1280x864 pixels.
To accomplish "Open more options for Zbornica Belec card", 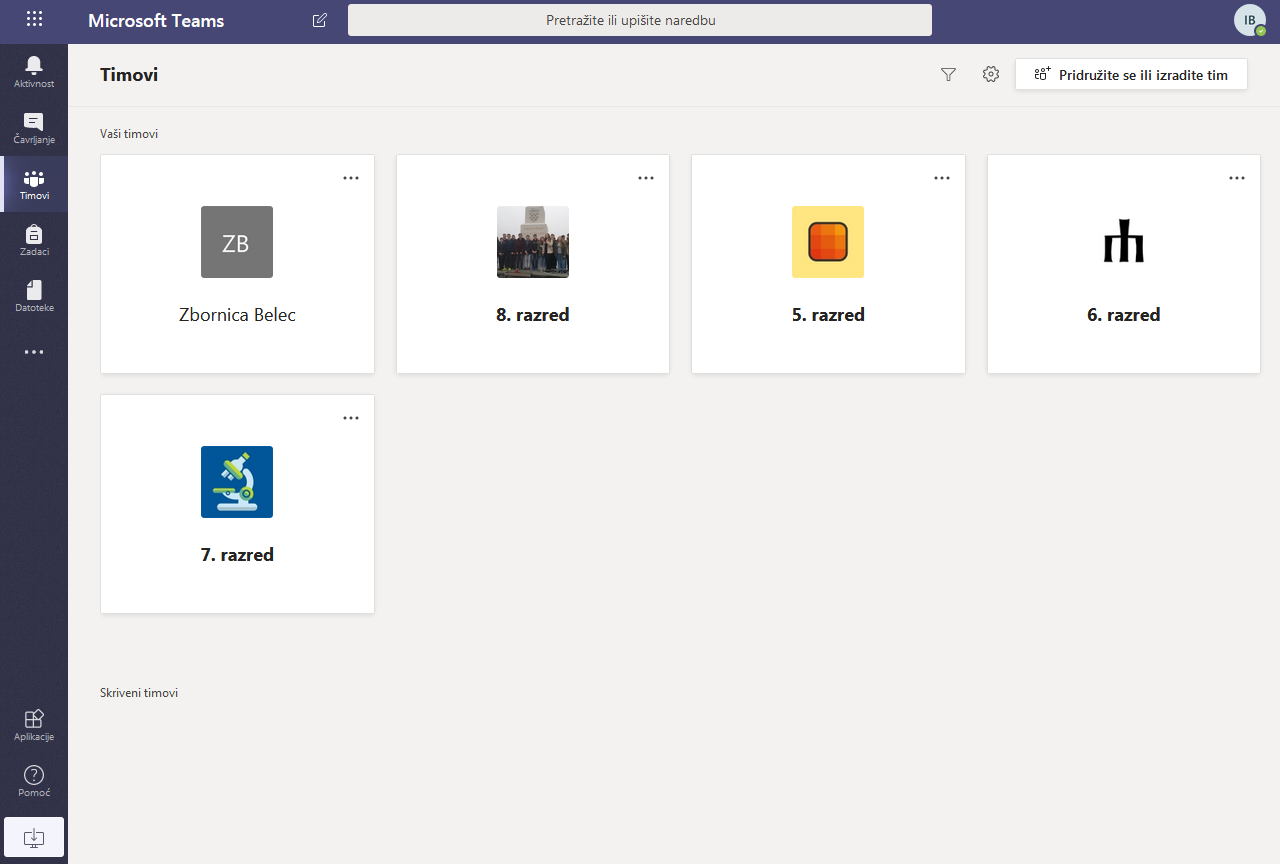I will click(351, 178).
